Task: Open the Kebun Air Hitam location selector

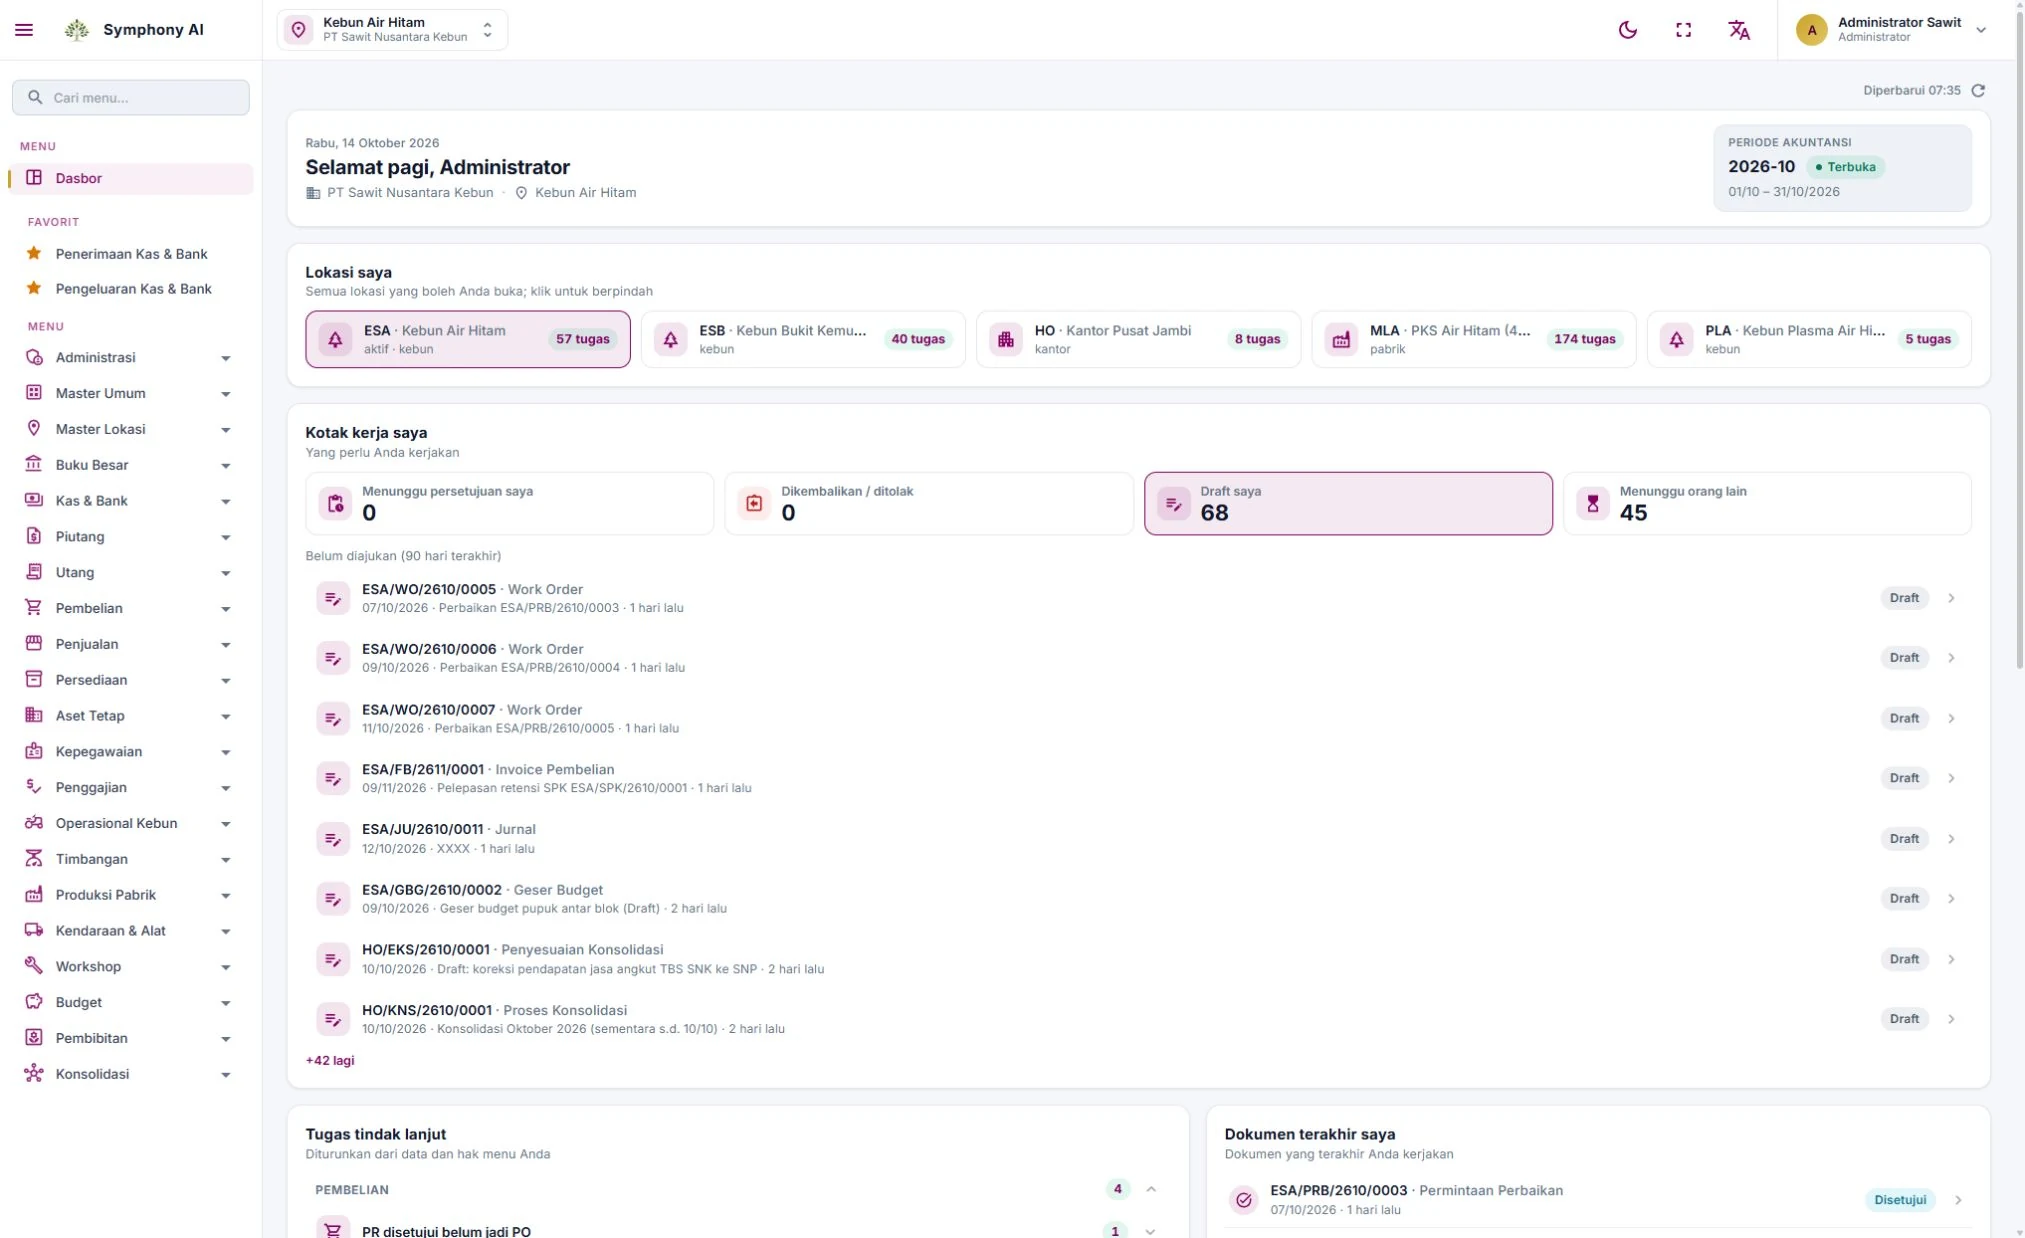Action: [392, 30]
